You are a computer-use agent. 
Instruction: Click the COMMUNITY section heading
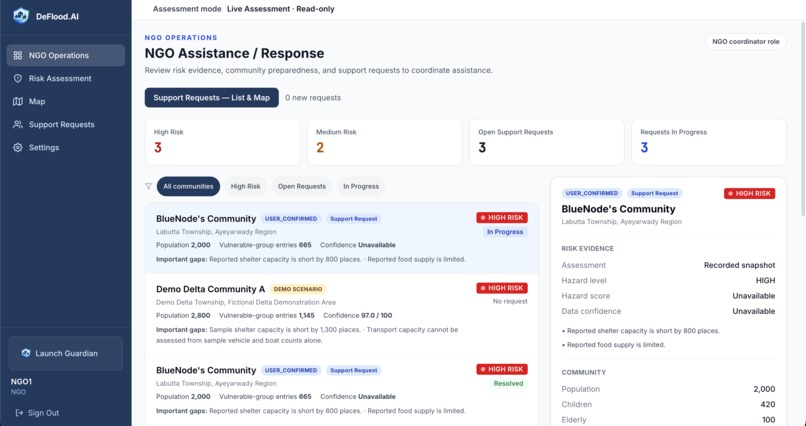click(x=583, y=373)
